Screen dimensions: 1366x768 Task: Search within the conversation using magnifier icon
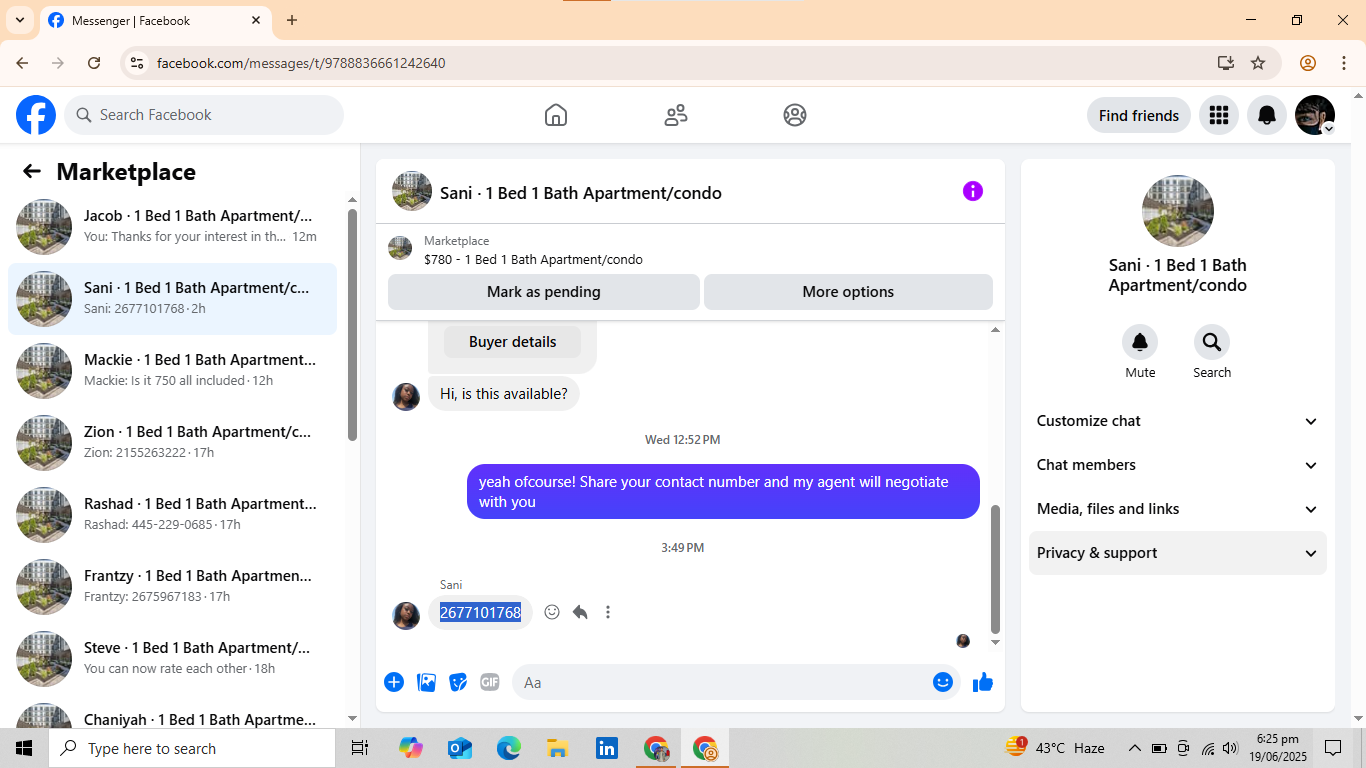(1212, 342)
